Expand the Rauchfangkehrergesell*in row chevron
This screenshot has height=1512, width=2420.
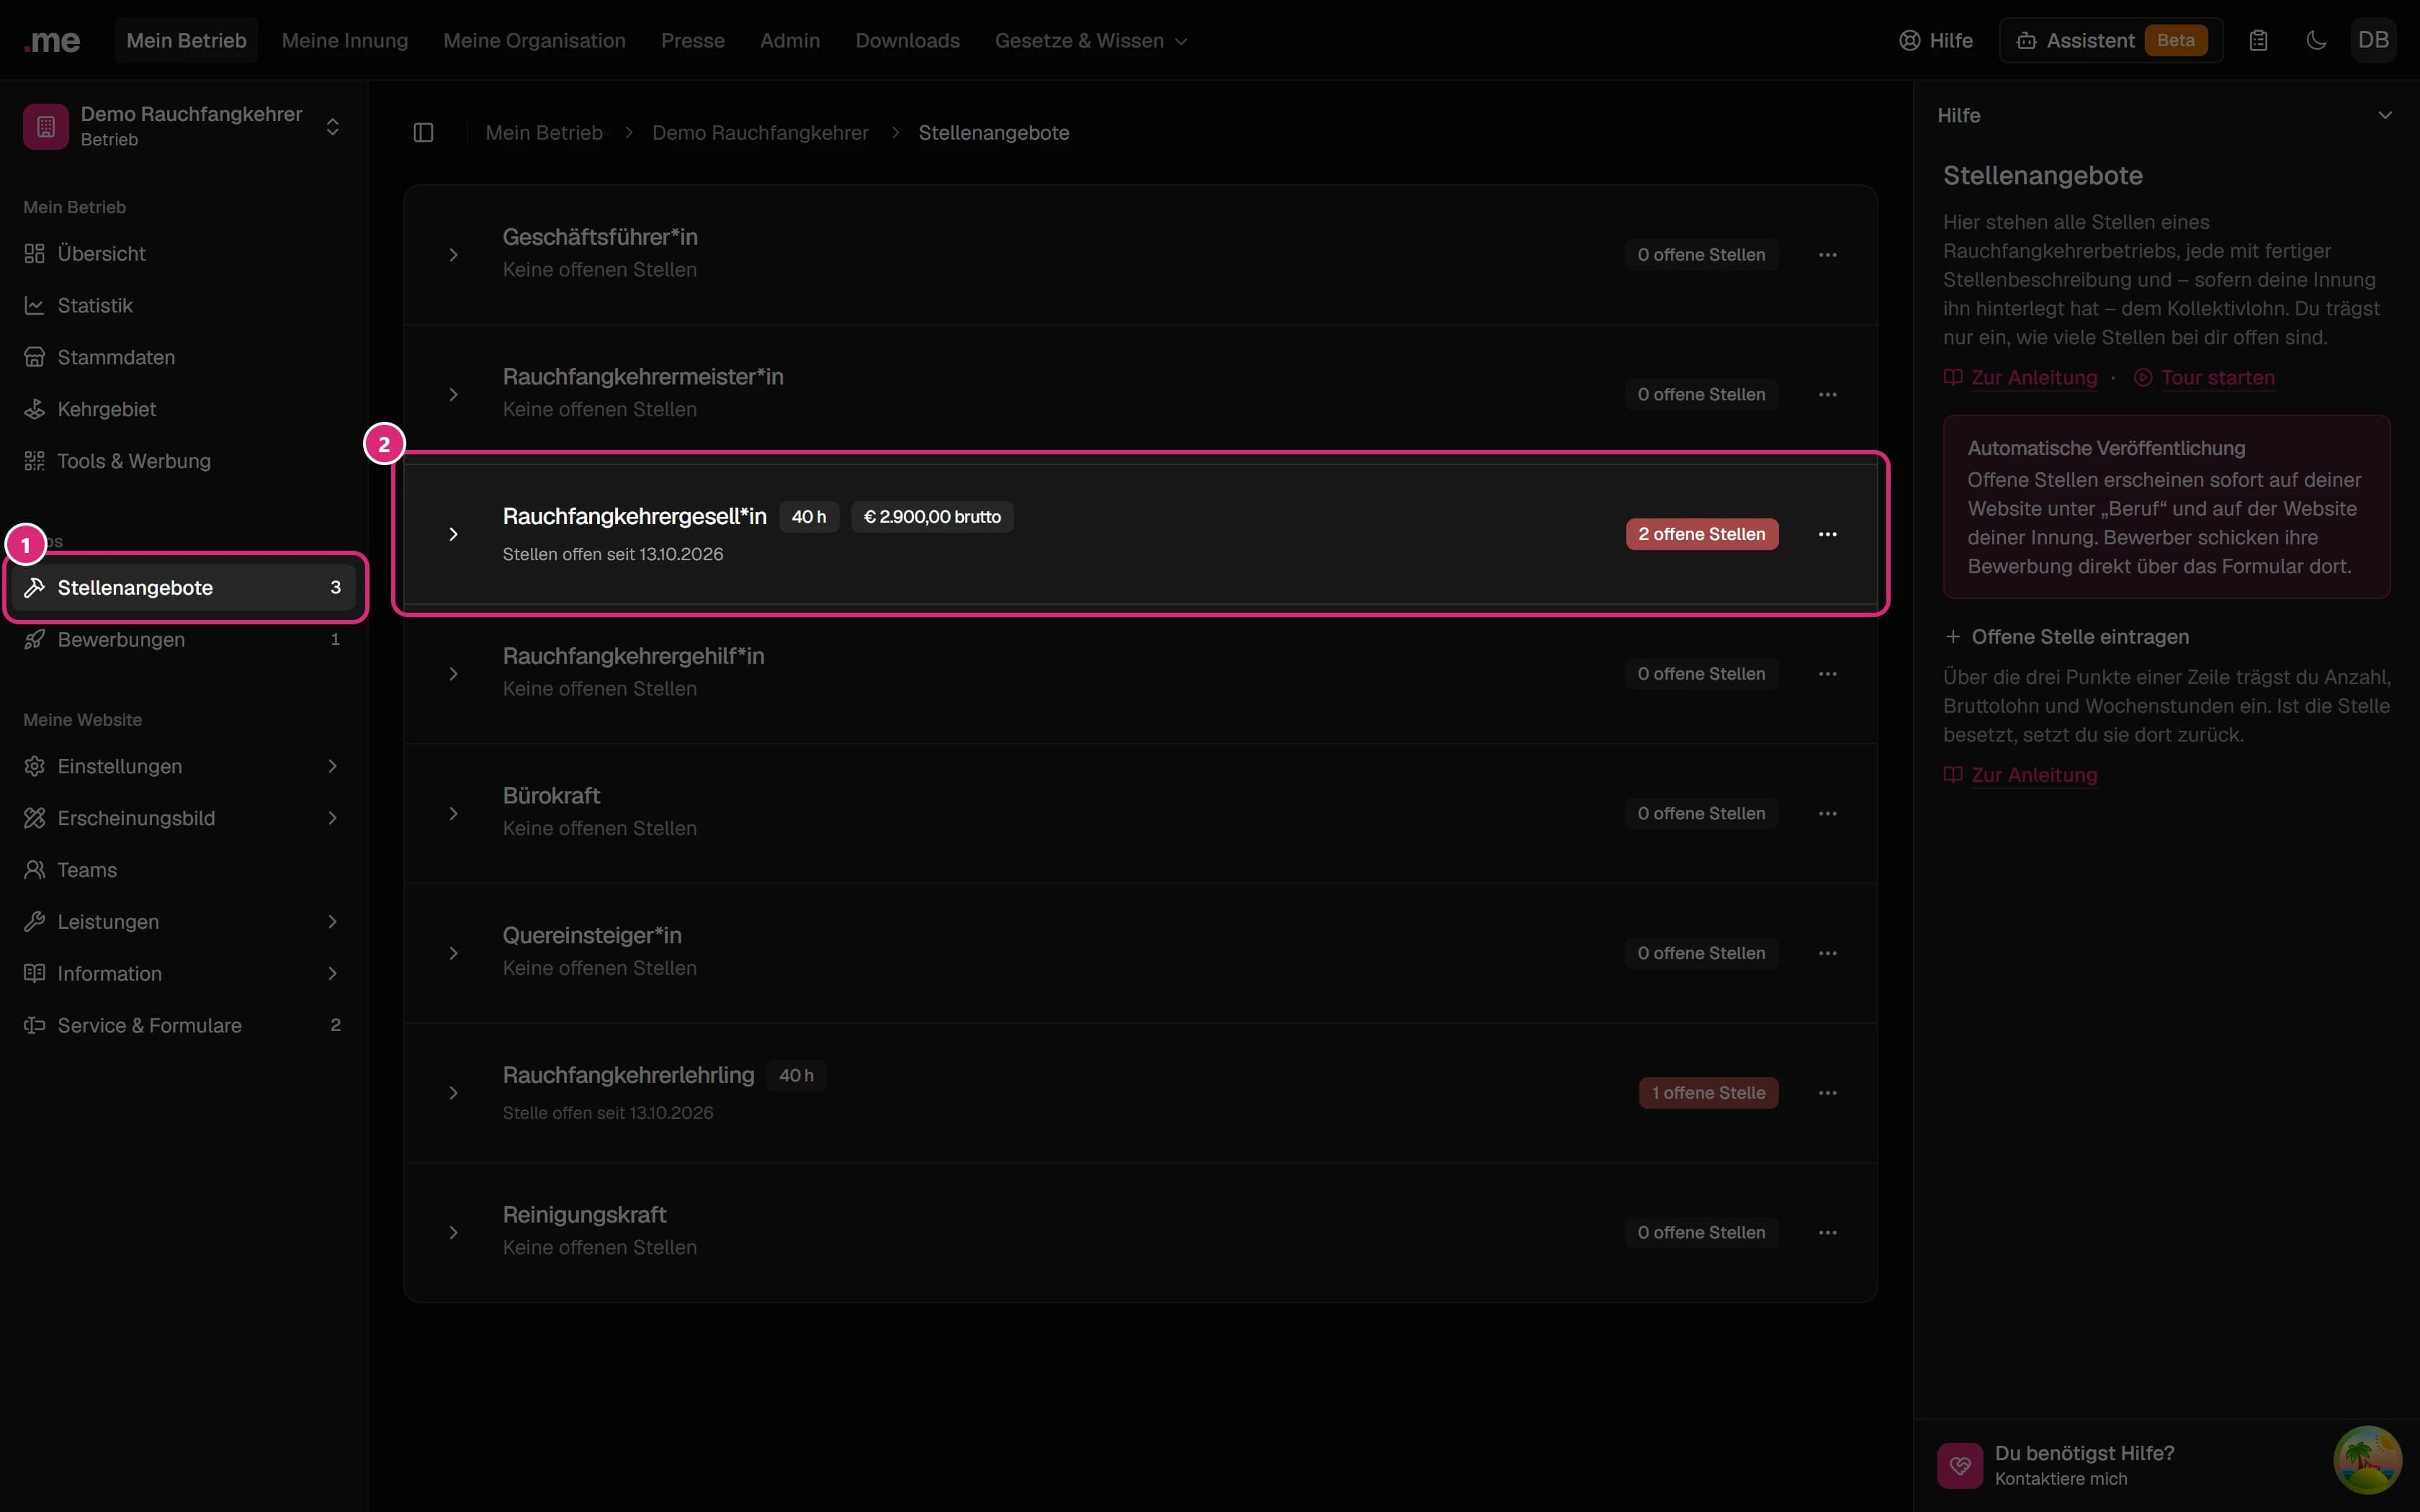click(x=453, y=534)
